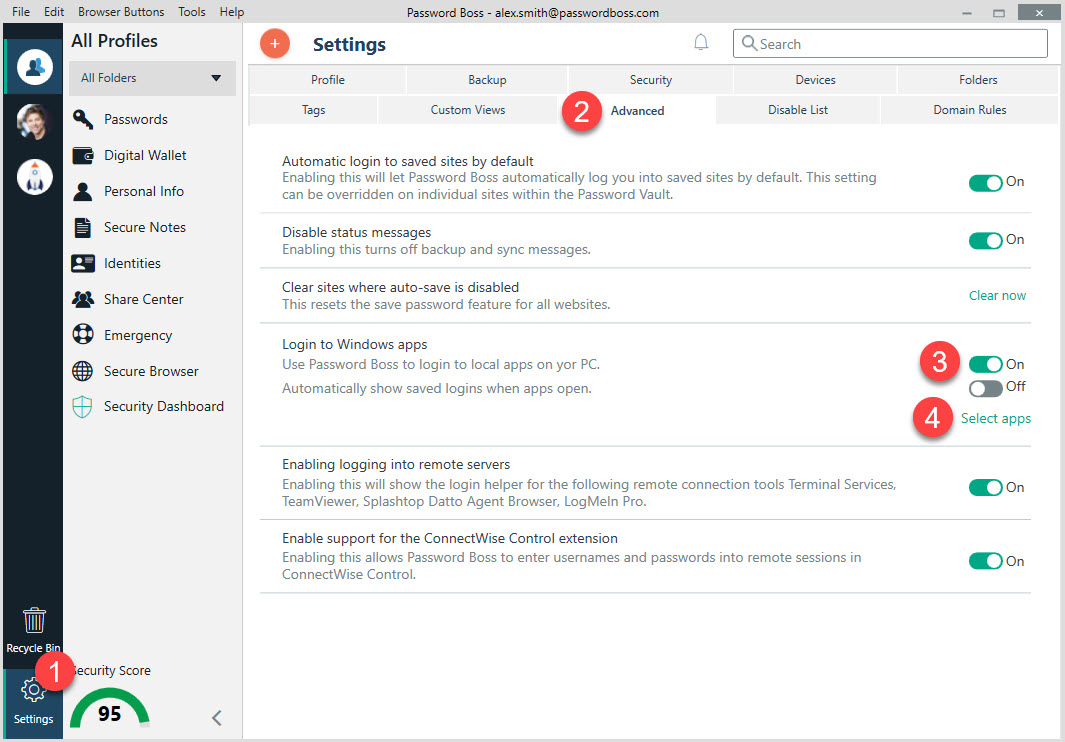Click the Passwords key icon
The width and height of the screenshot is (1065, 742).
pos(83,120)
